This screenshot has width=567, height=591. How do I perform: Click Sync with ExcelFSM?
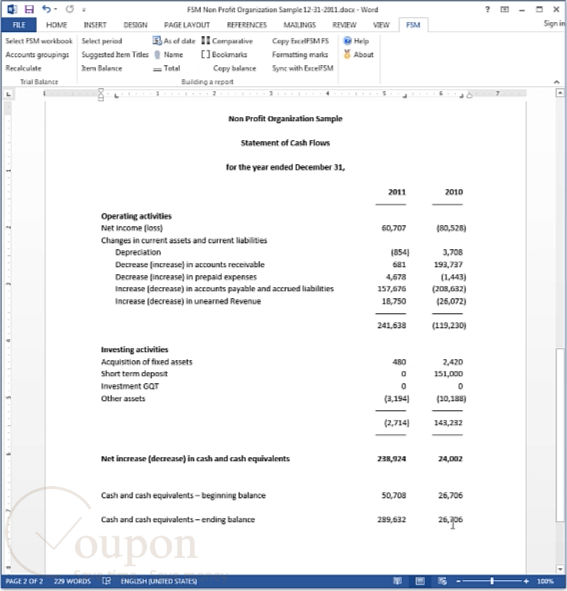[303, 68]
